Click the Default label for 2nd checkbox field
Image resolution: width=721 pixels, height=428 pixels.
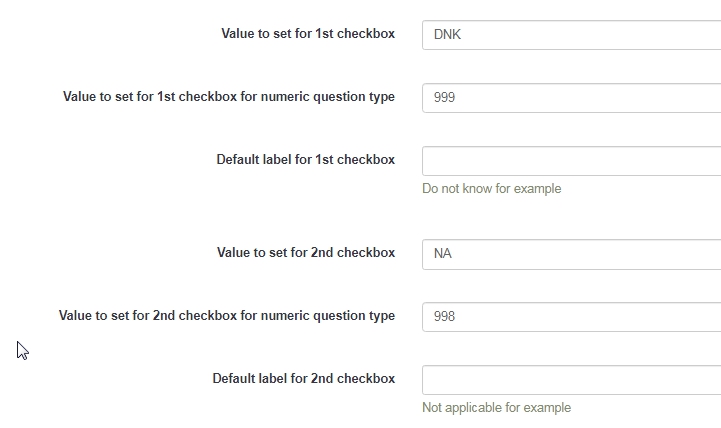point(571,380)
